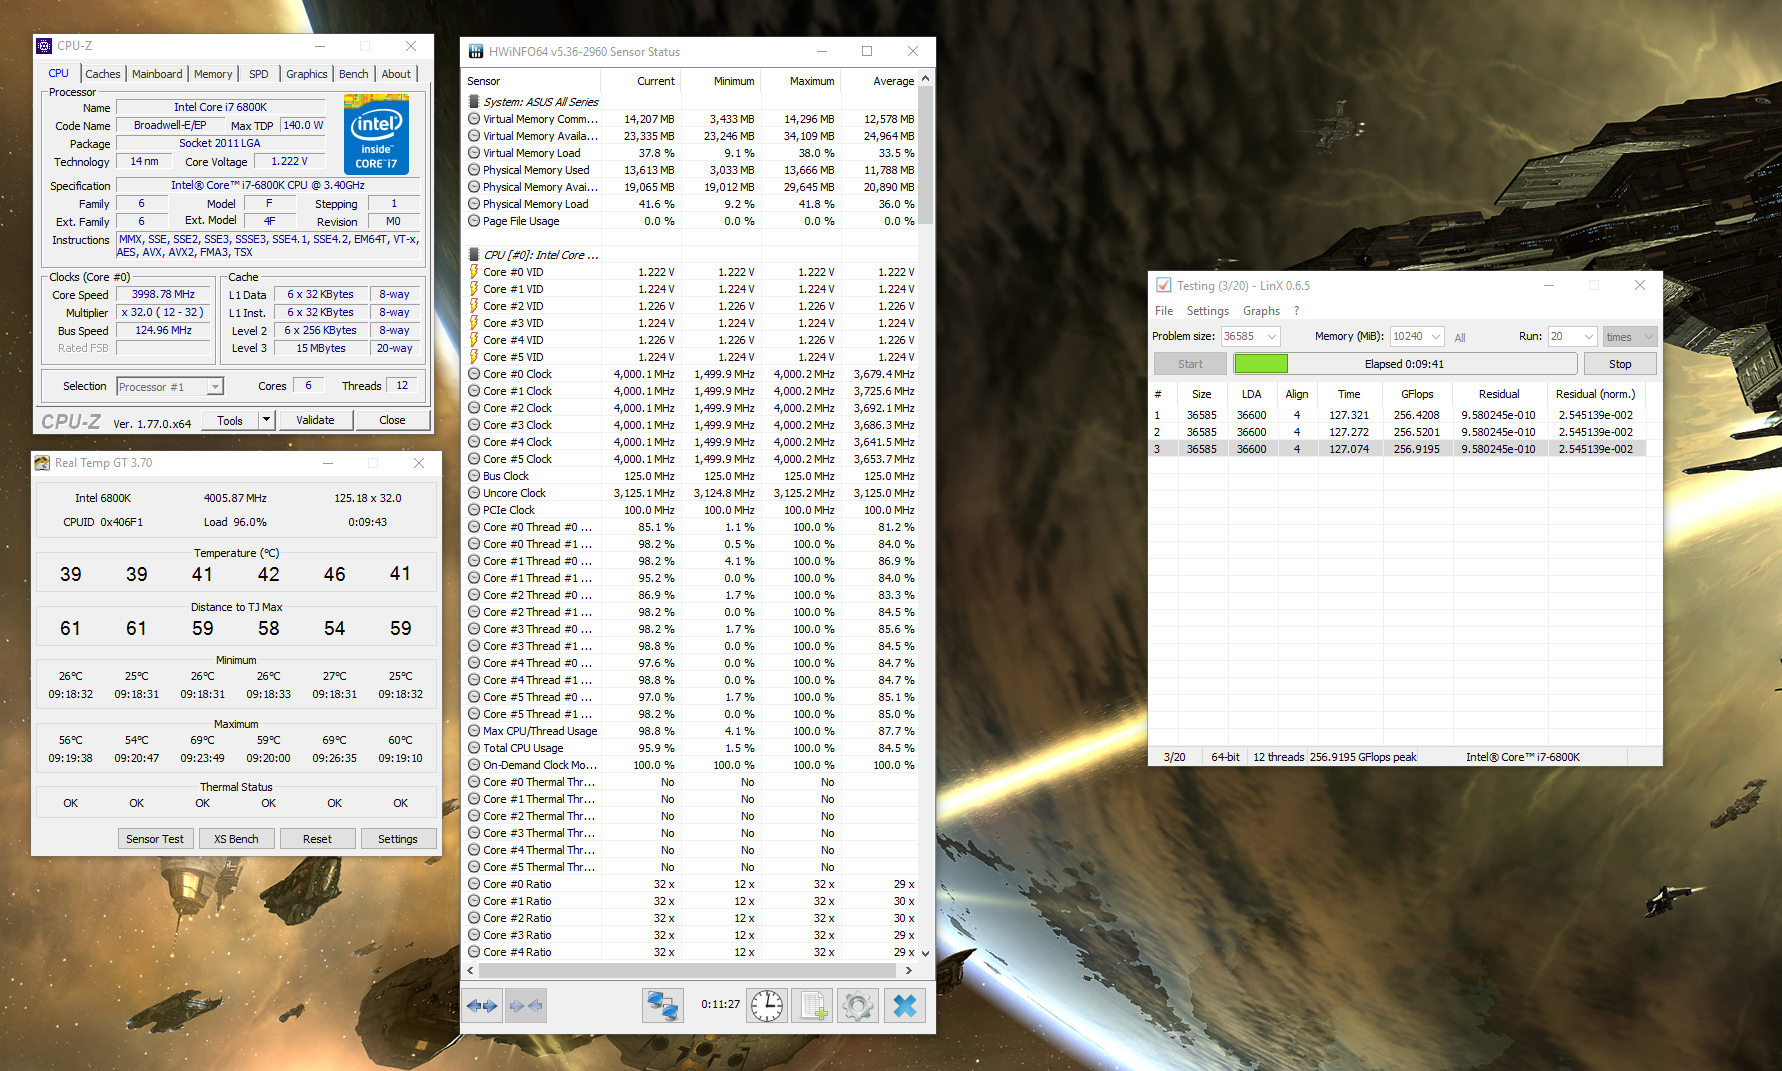This screenshot has width=1782, height=1071.
Task: Switch to the Mainboard tab in CPU-Z
Action: (157, 74)
